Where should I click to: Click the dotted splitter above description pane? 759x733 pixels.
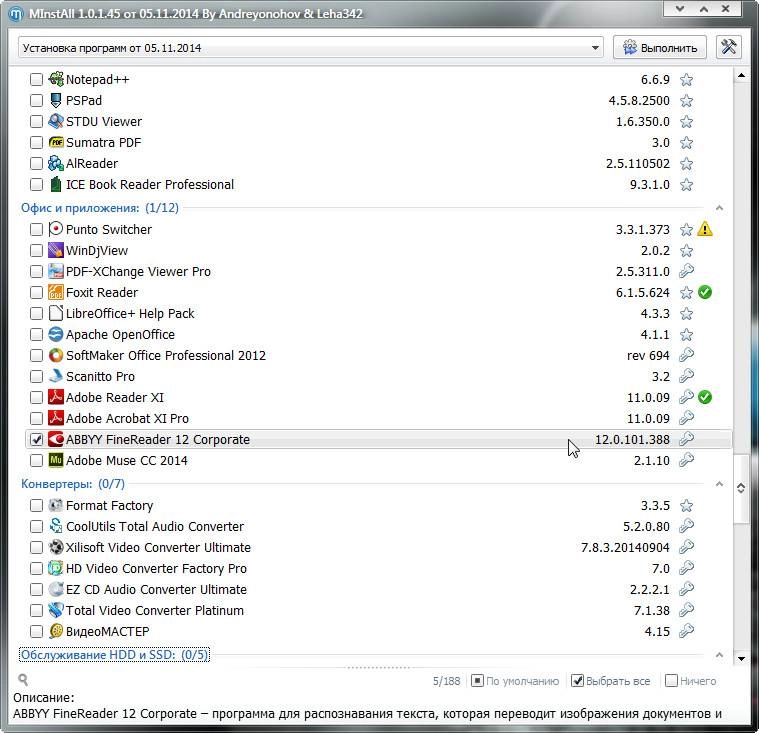pos(379,668)
